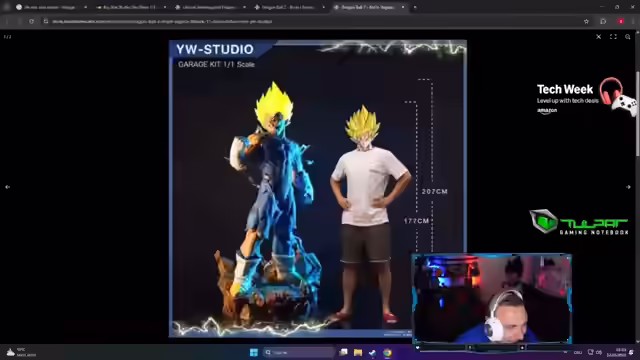Go to the previous gallery image
Screen dimensions: 640x360
(7, 187)
